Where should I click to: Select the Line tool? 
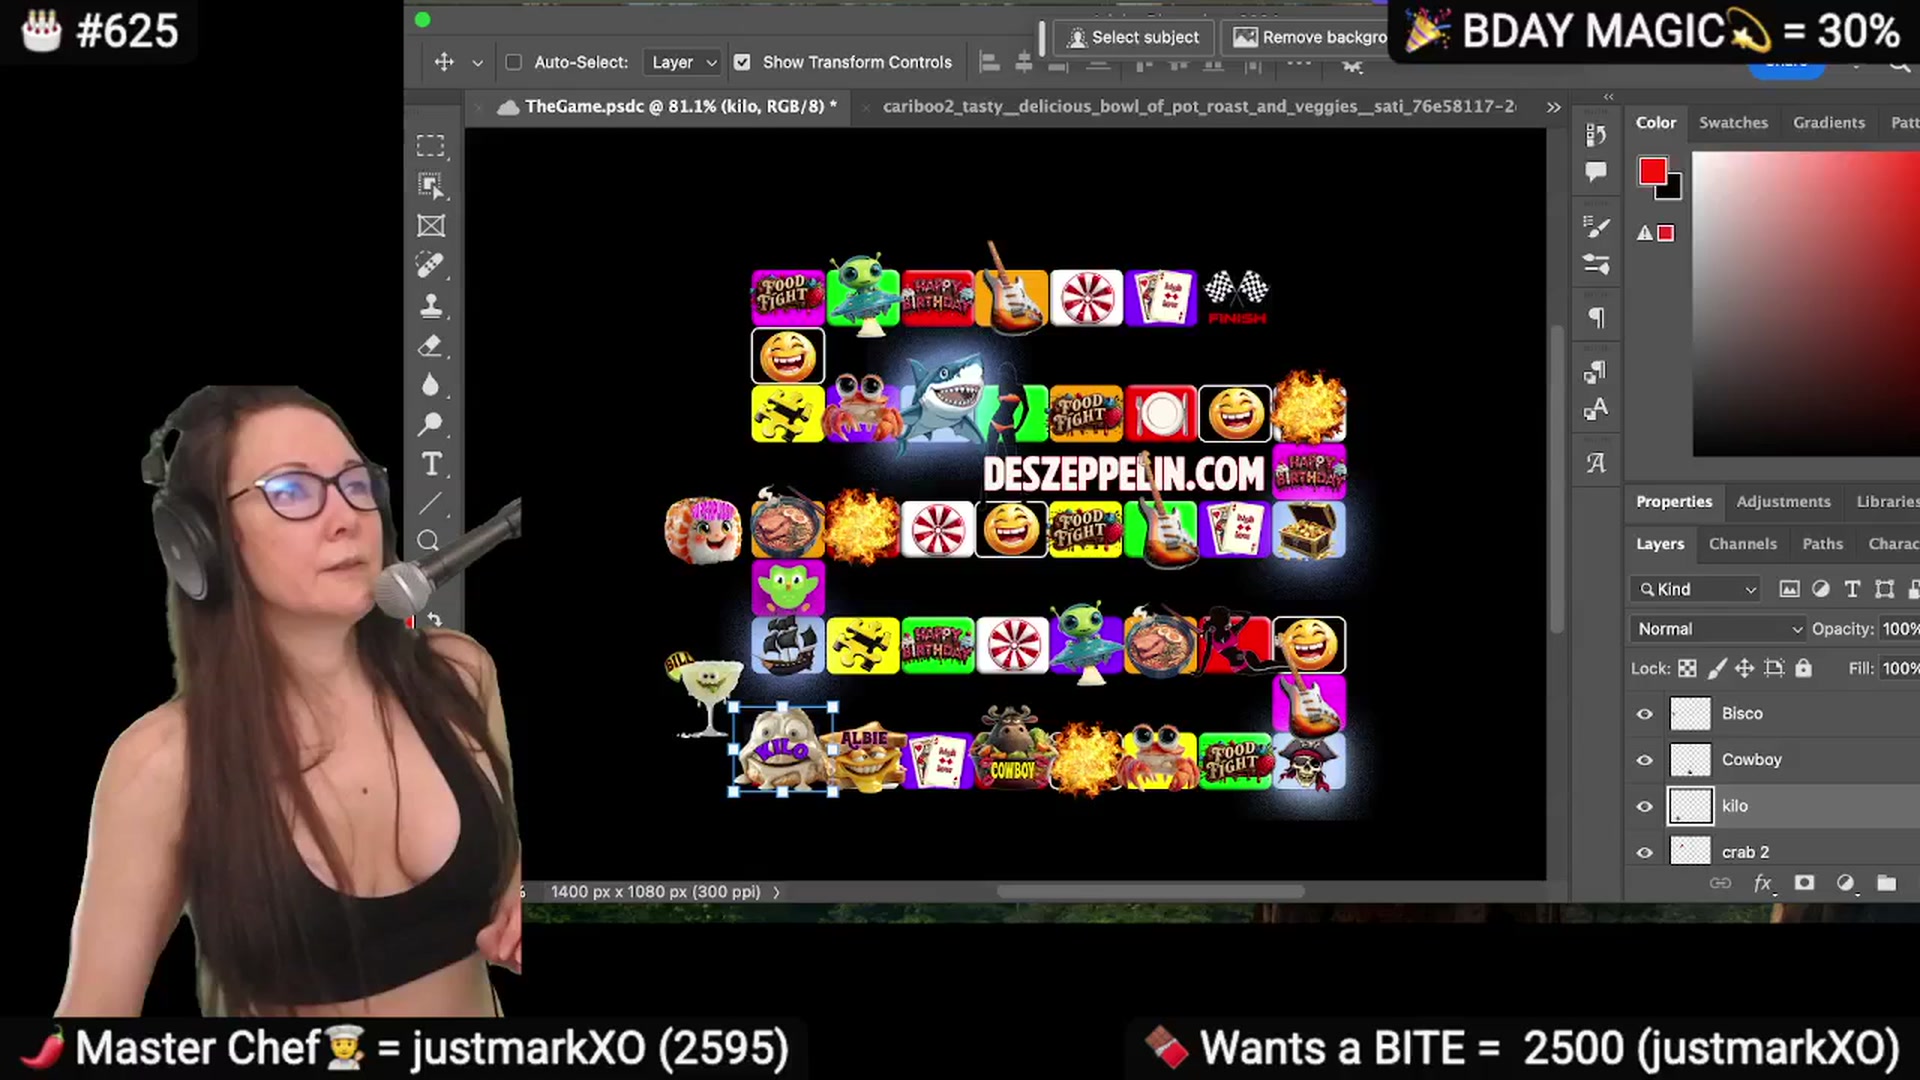tap(431, 504)
